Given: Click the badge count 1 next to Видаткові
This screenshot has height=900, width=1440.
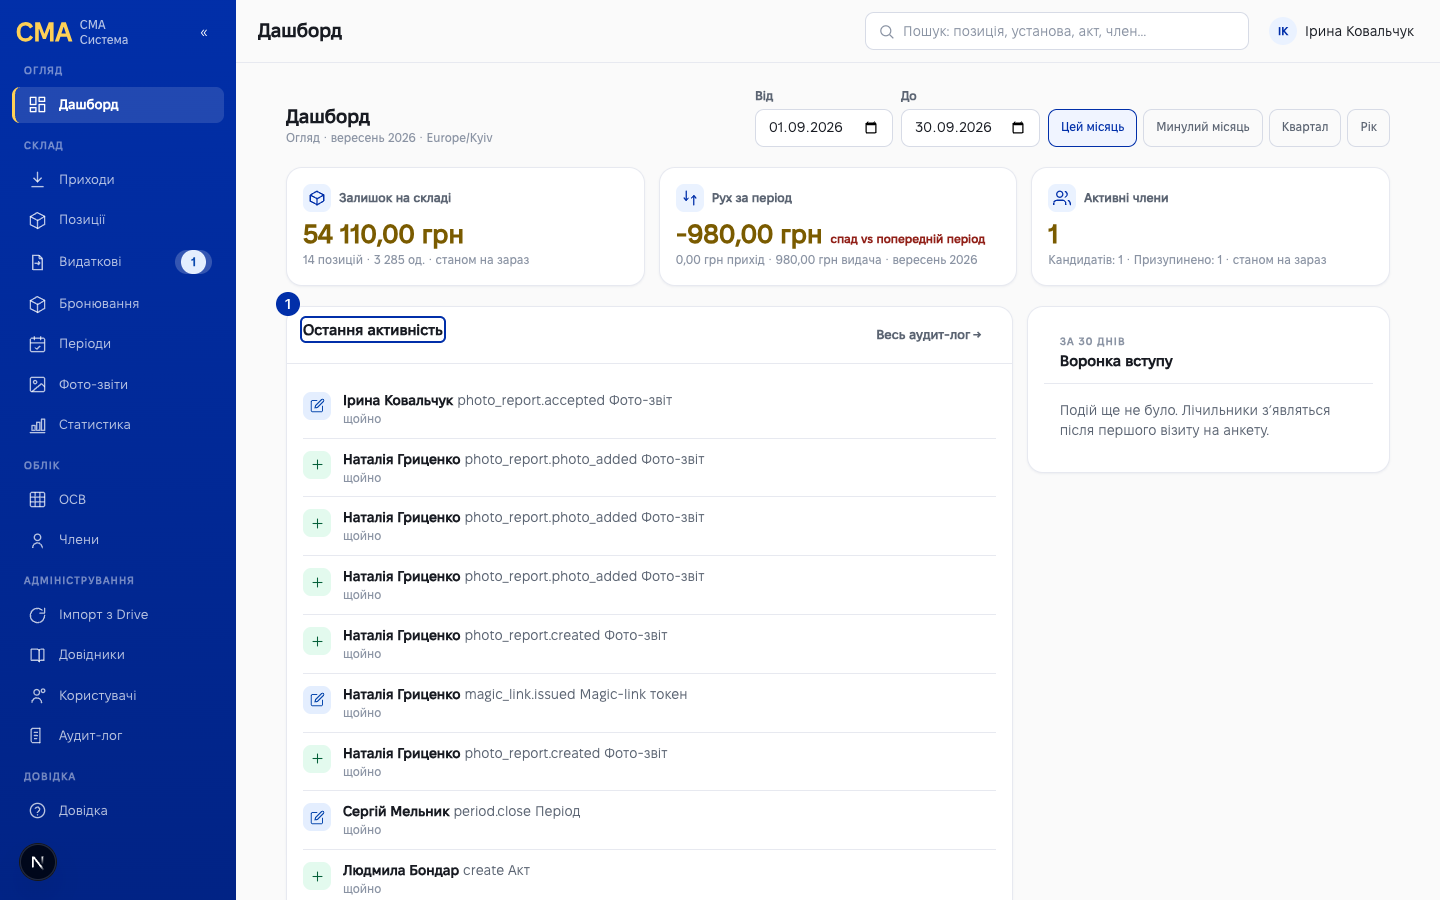Looking at the screenshot, I should pyautogui.click(x=194, y=262).
